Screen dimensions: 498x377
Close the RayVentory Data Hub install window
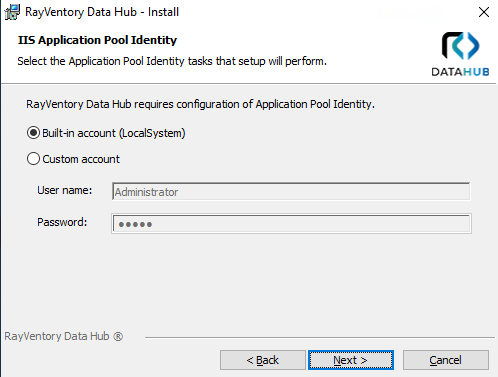pyautogui.click(x=484, y=12)
